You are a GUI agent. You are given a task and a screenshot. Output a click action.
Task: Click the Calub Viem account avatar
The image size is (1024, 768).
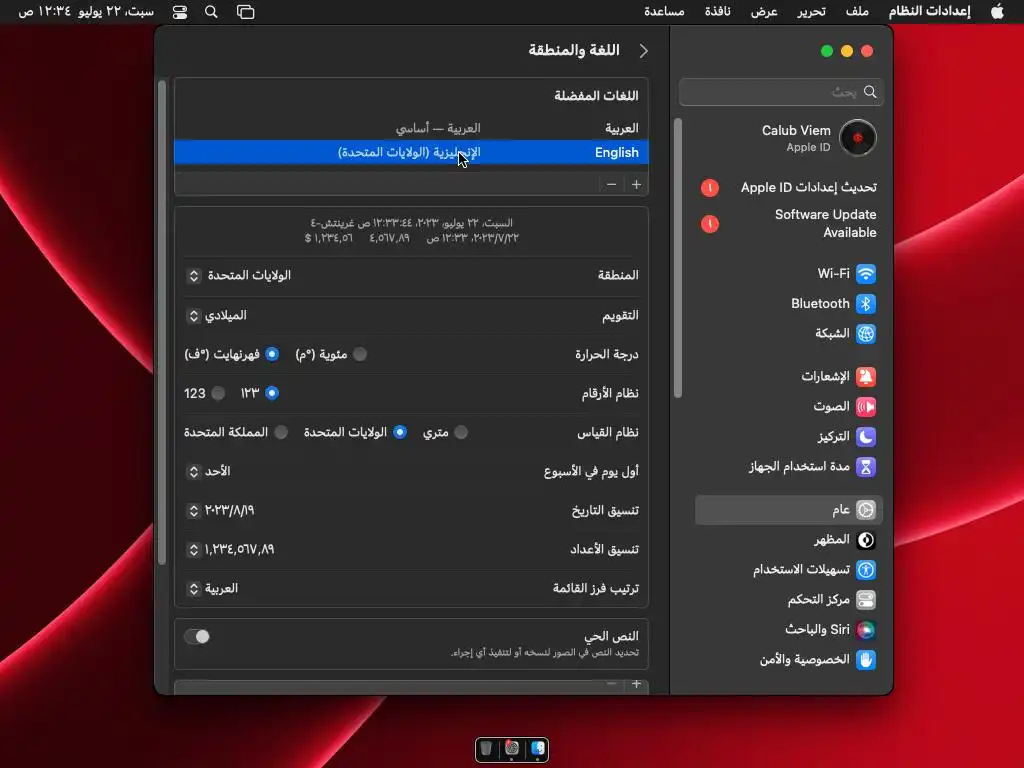point(857,138)
